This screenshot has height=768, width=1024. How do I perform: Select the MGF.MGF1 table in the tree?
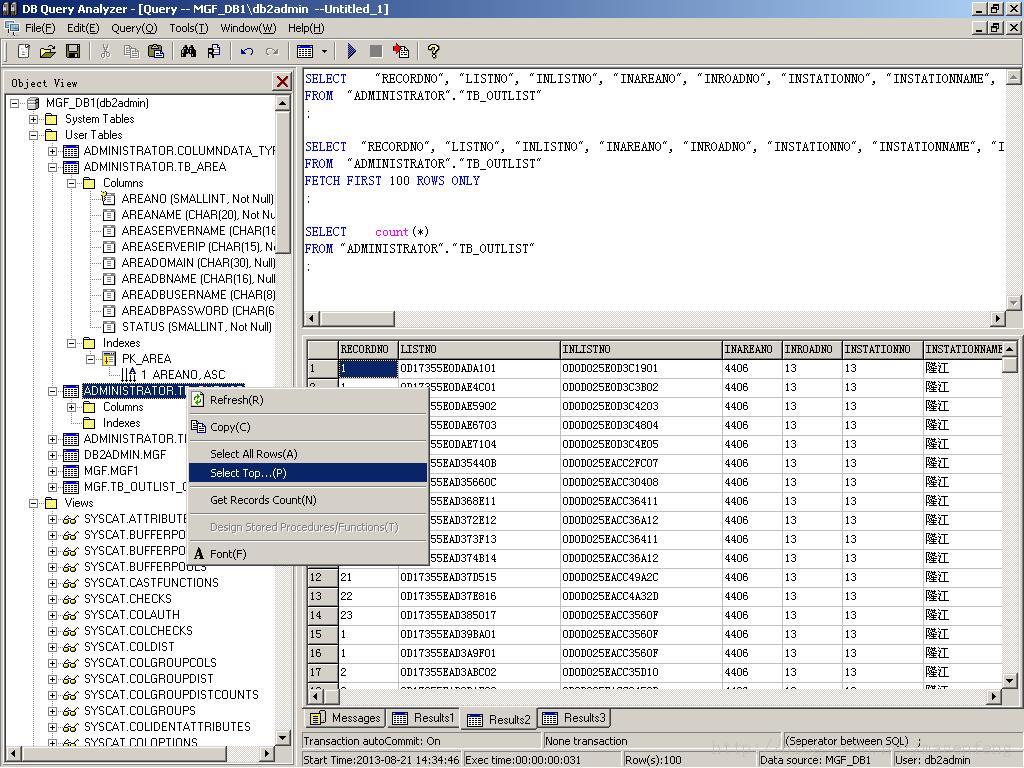coord(111,471)
